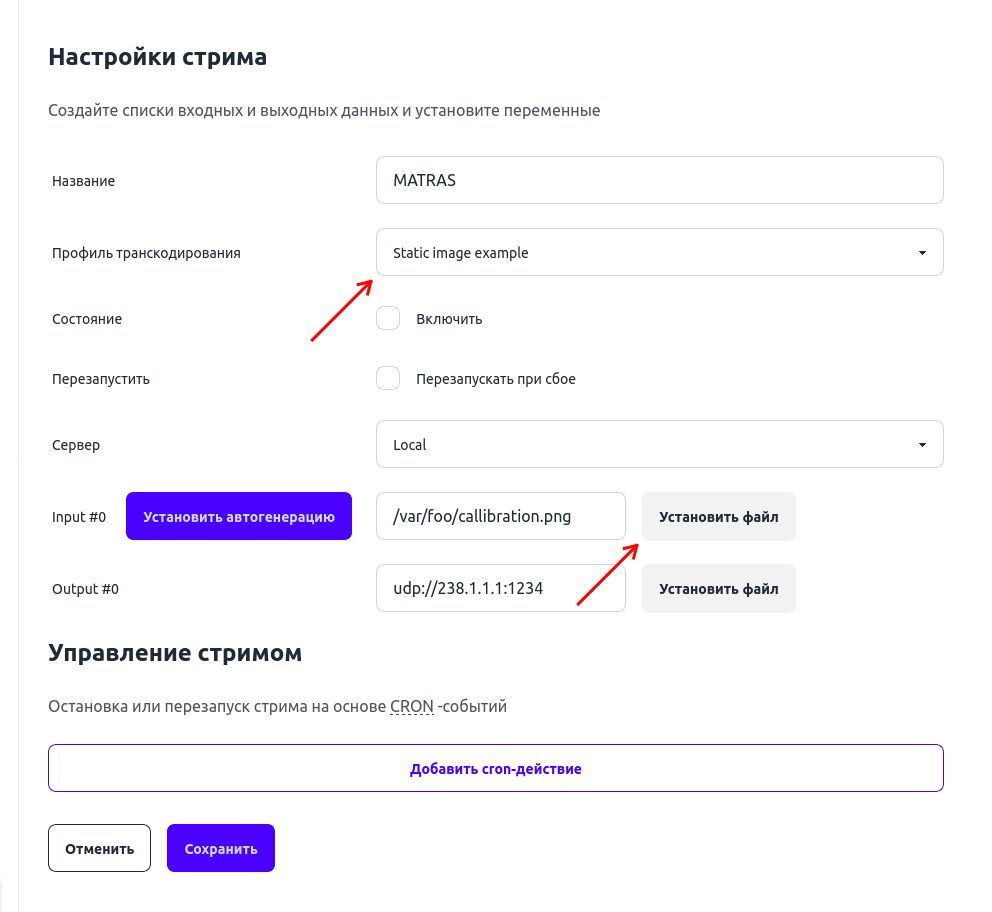Screen dimensions: 992x912
Task: Enable the "Включить" state checkbox
Action: coord(388,318)
